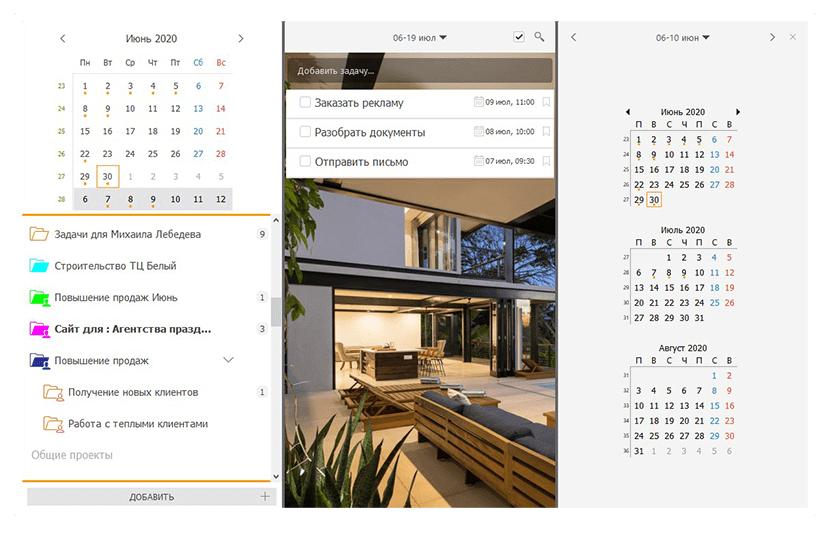
Task: Select 15 in right panel Август 2020
Action: pyautogui.click(x=715, y=406)
